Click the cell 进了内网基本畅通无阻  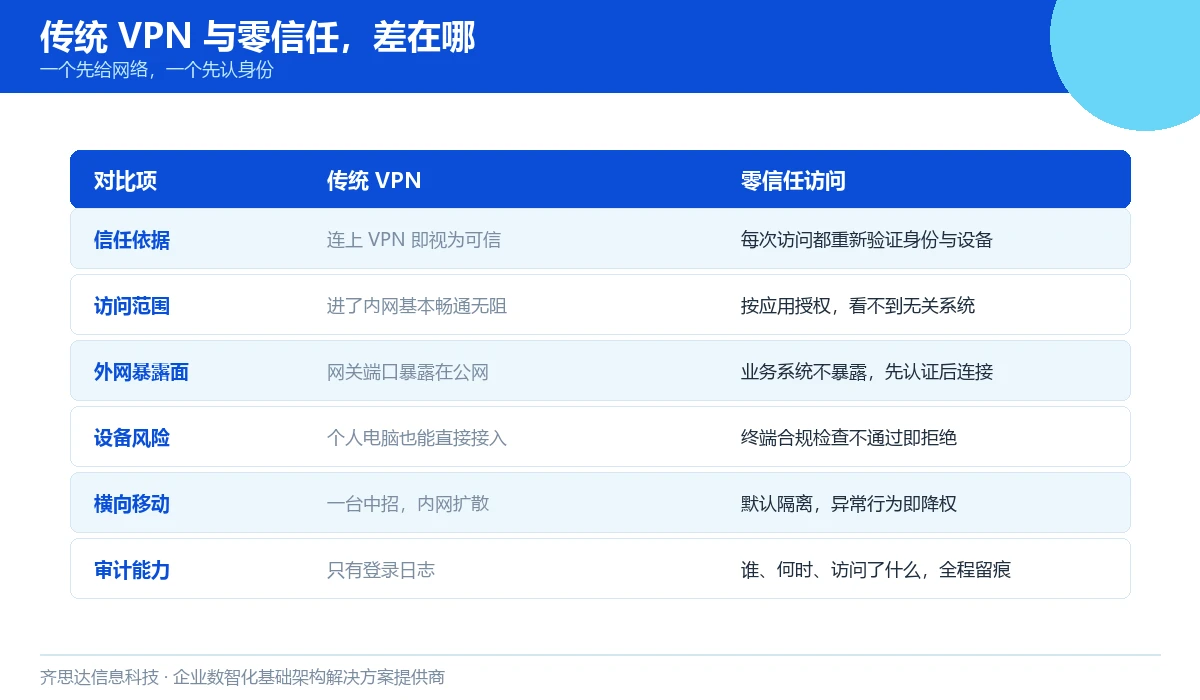point(417,306)
